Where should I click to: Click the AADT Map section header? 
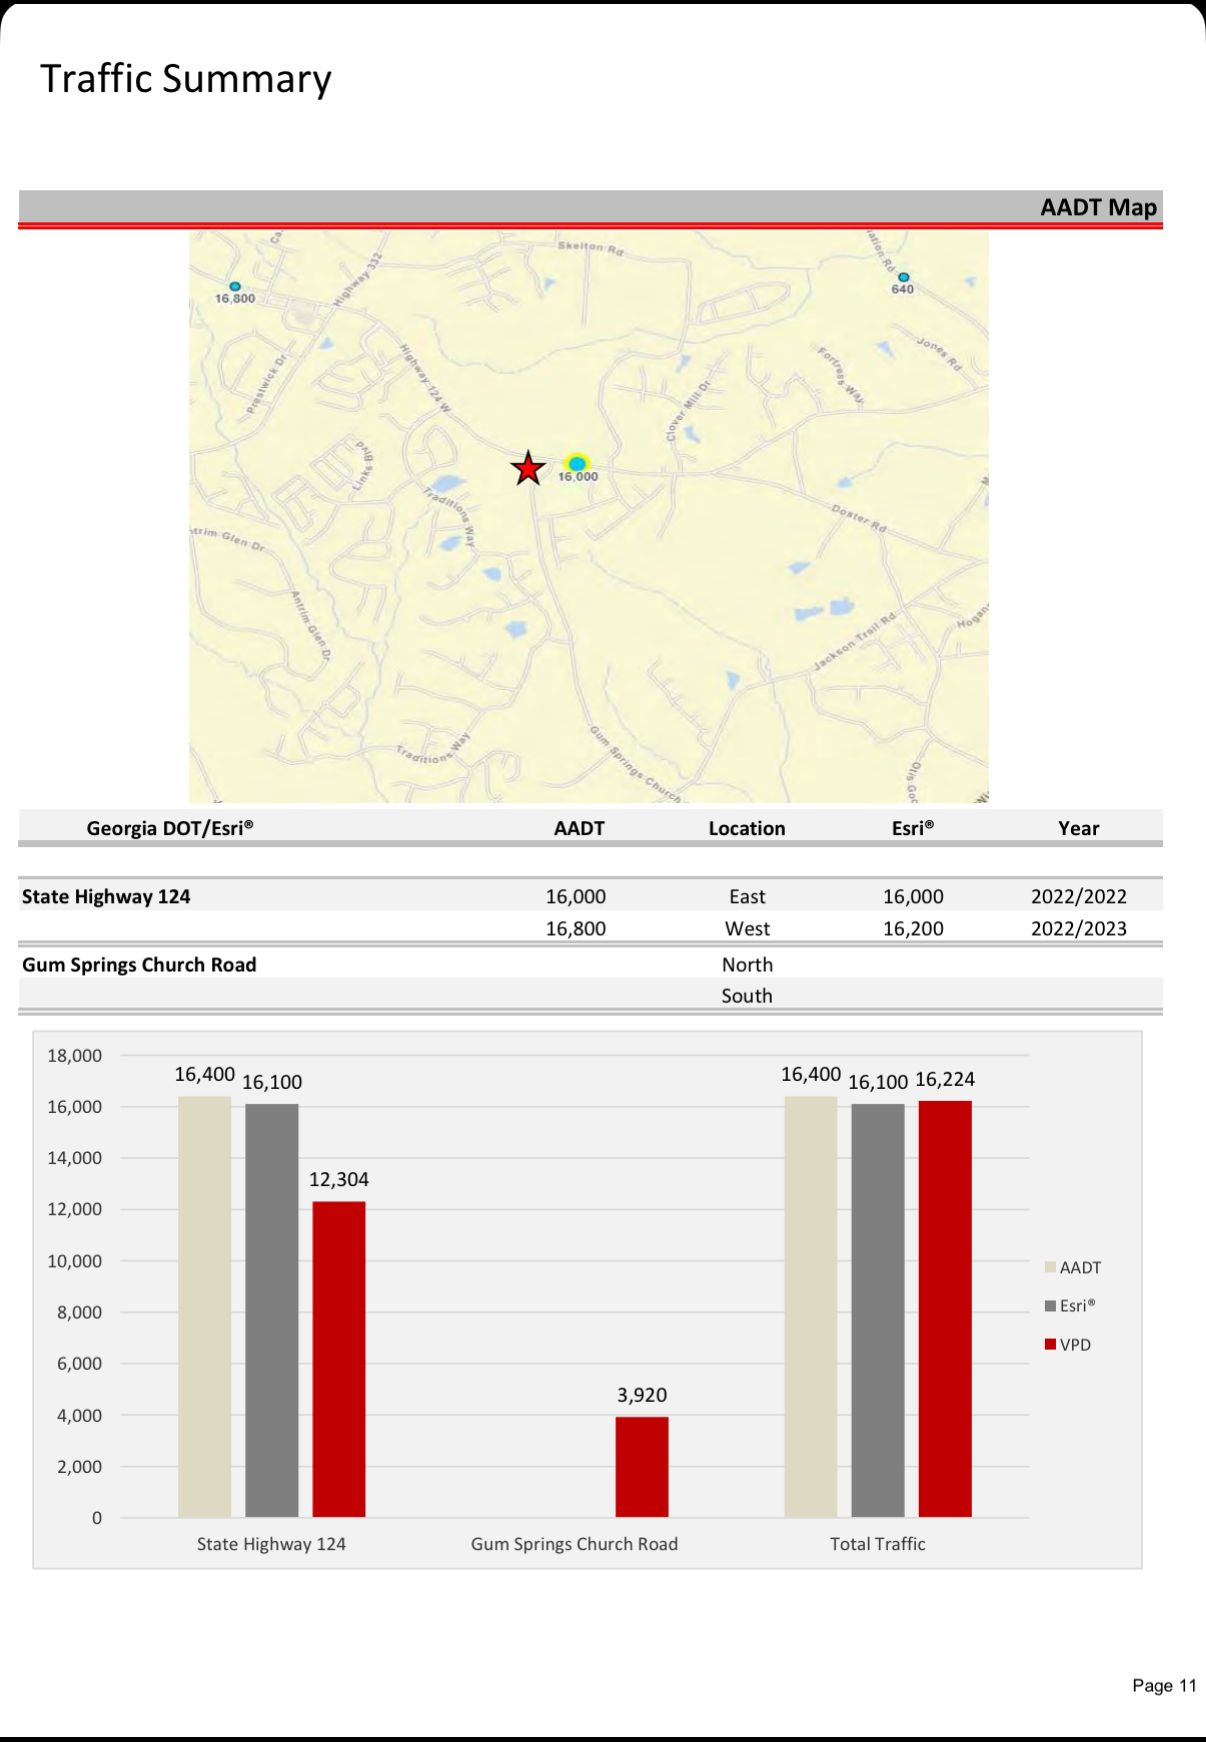1097,207
